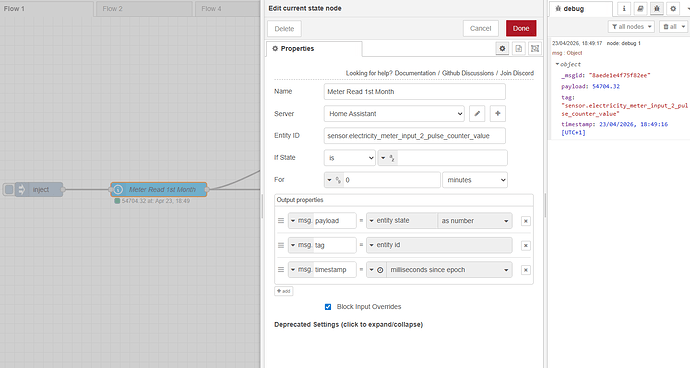Open the 'all nodes' debug filter dropdown

tap(631, 27)
